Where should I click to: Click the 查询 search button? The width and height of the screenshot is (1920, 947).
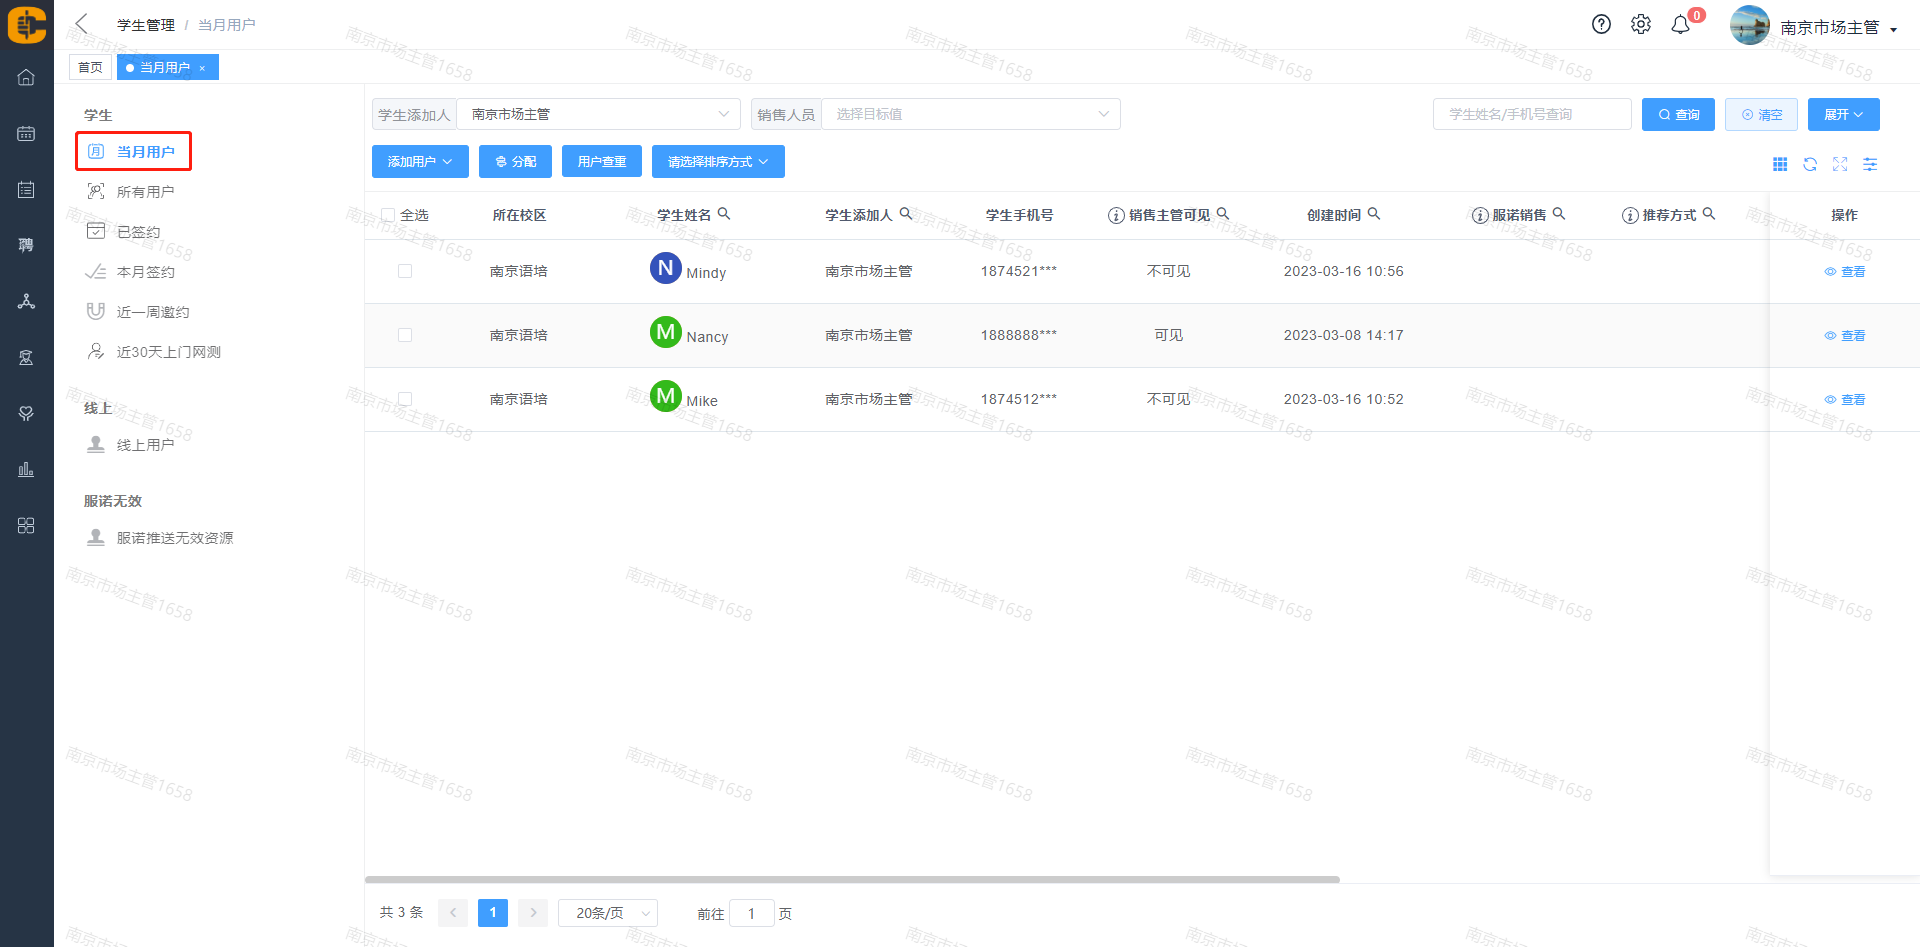click(1678, 115)
